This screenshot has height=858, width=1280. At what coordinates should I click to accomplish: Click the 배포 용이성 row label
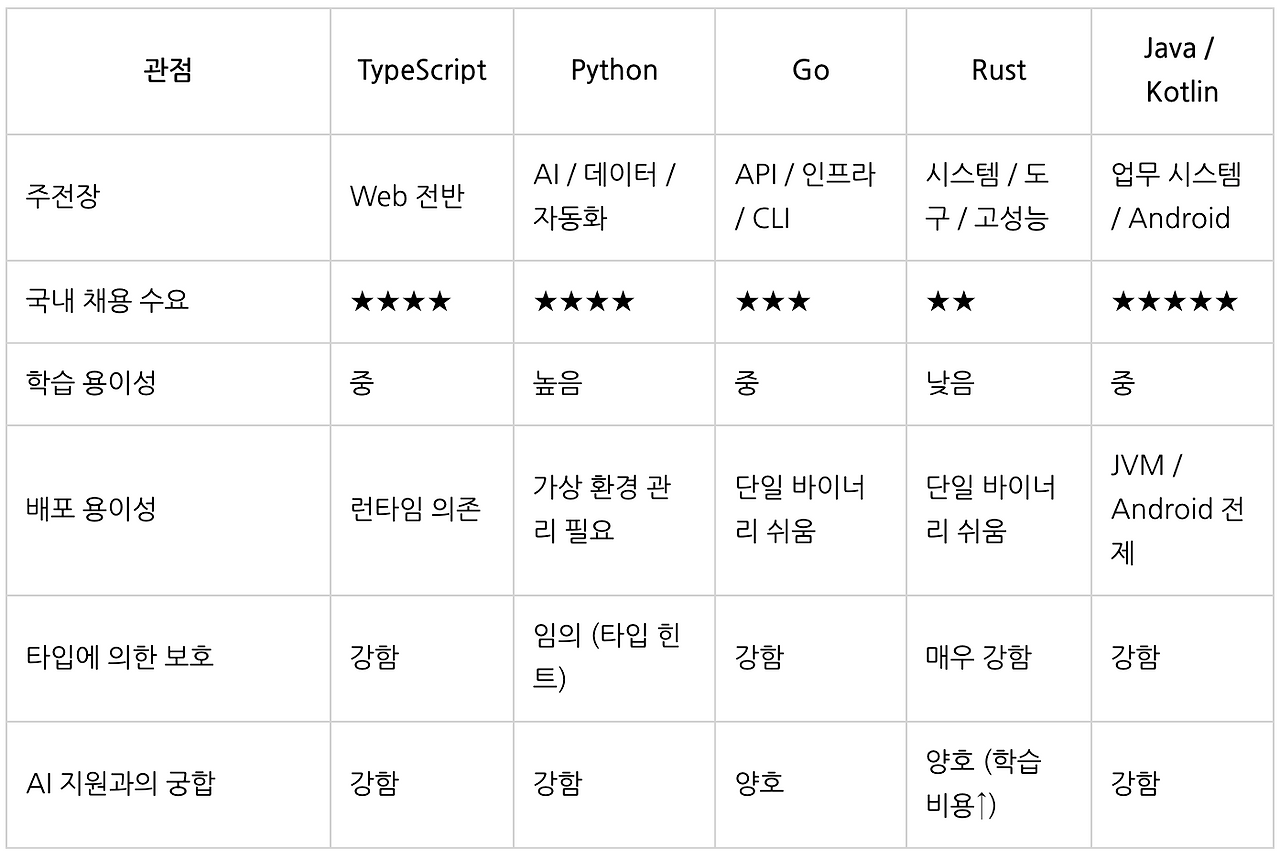click(90, 509)
